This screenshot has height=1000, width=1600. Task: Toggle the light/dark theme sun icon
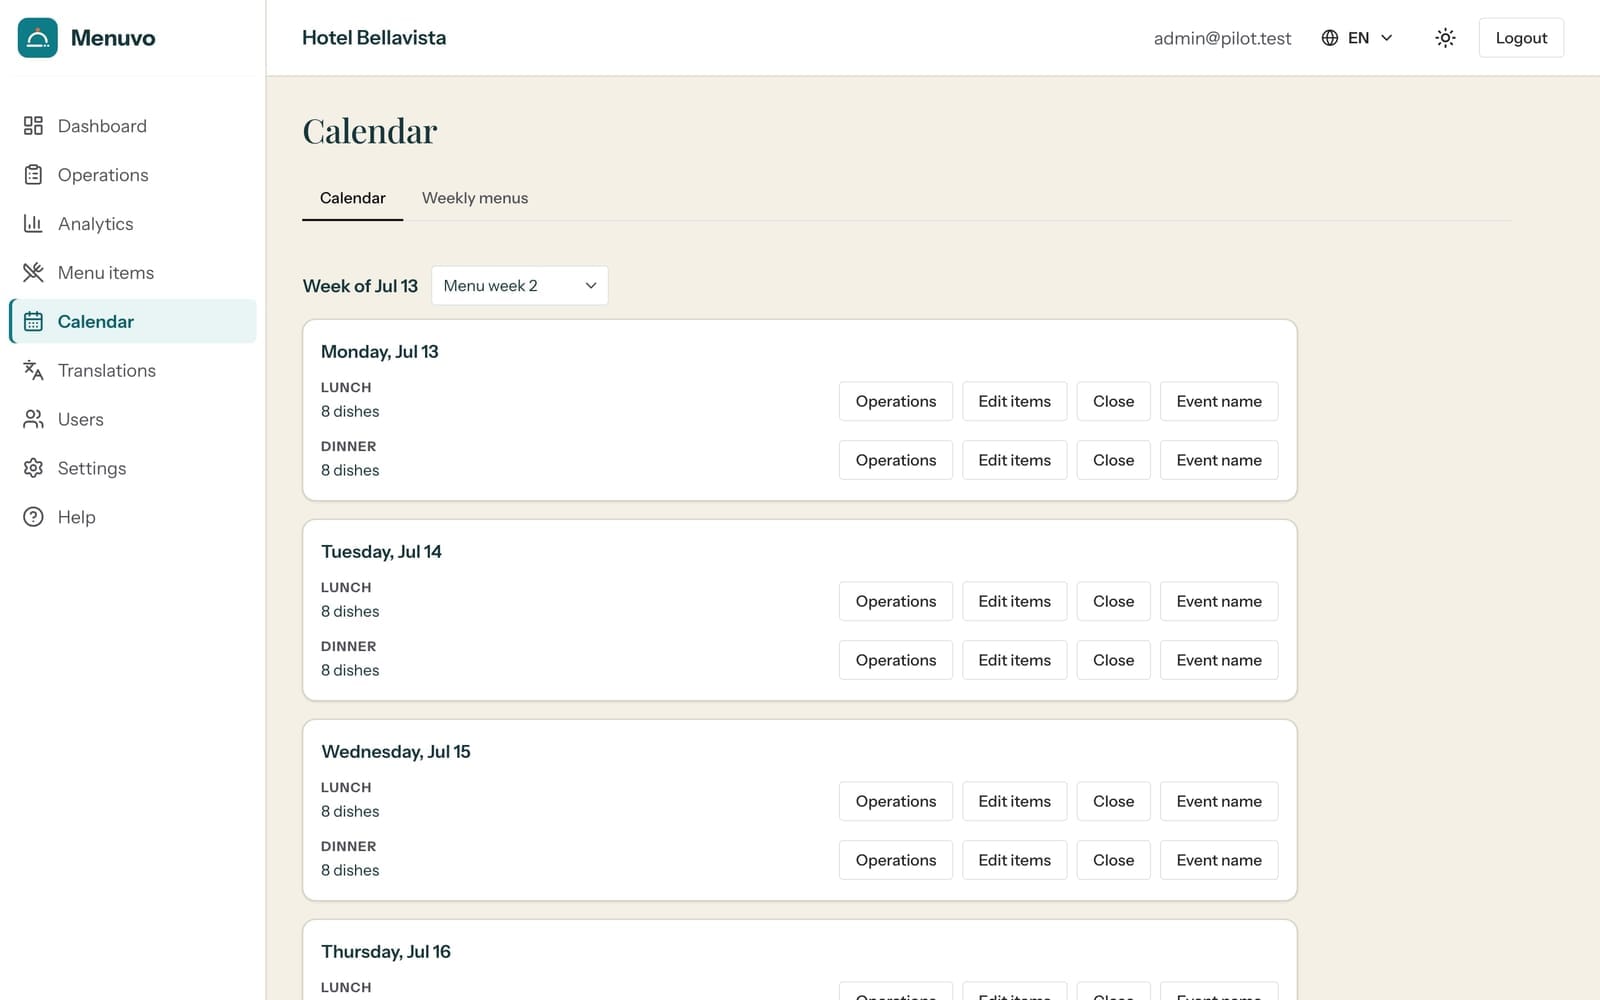(1445, 38)
